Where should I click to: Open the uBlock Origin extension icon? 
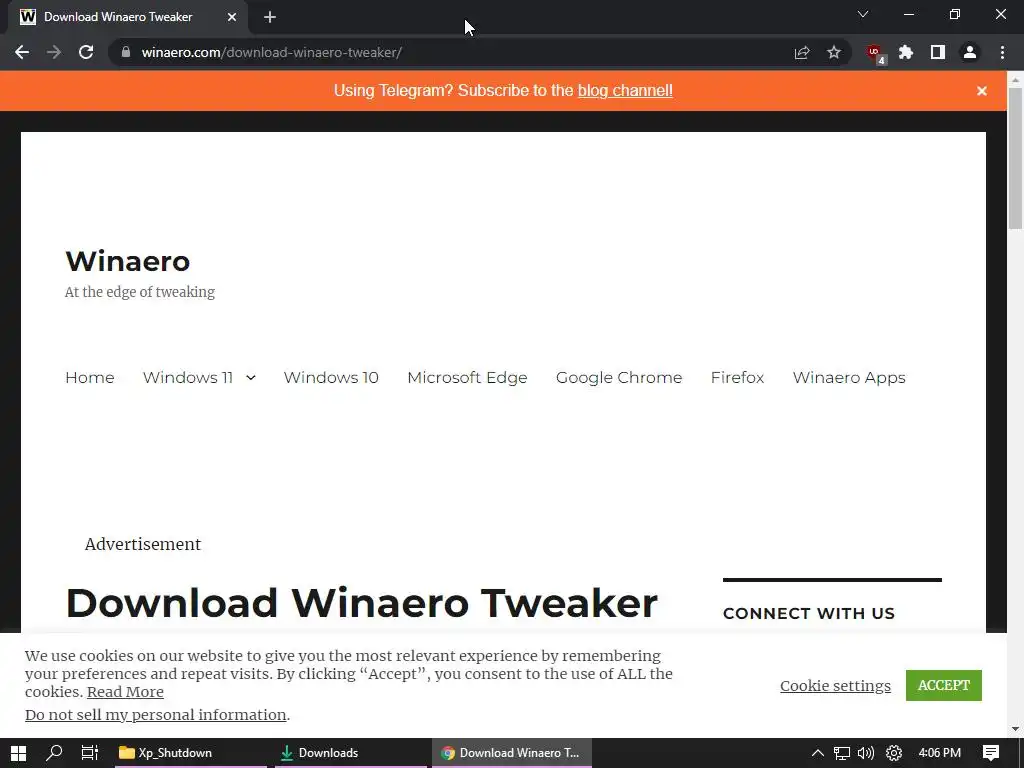pos(875,54)
